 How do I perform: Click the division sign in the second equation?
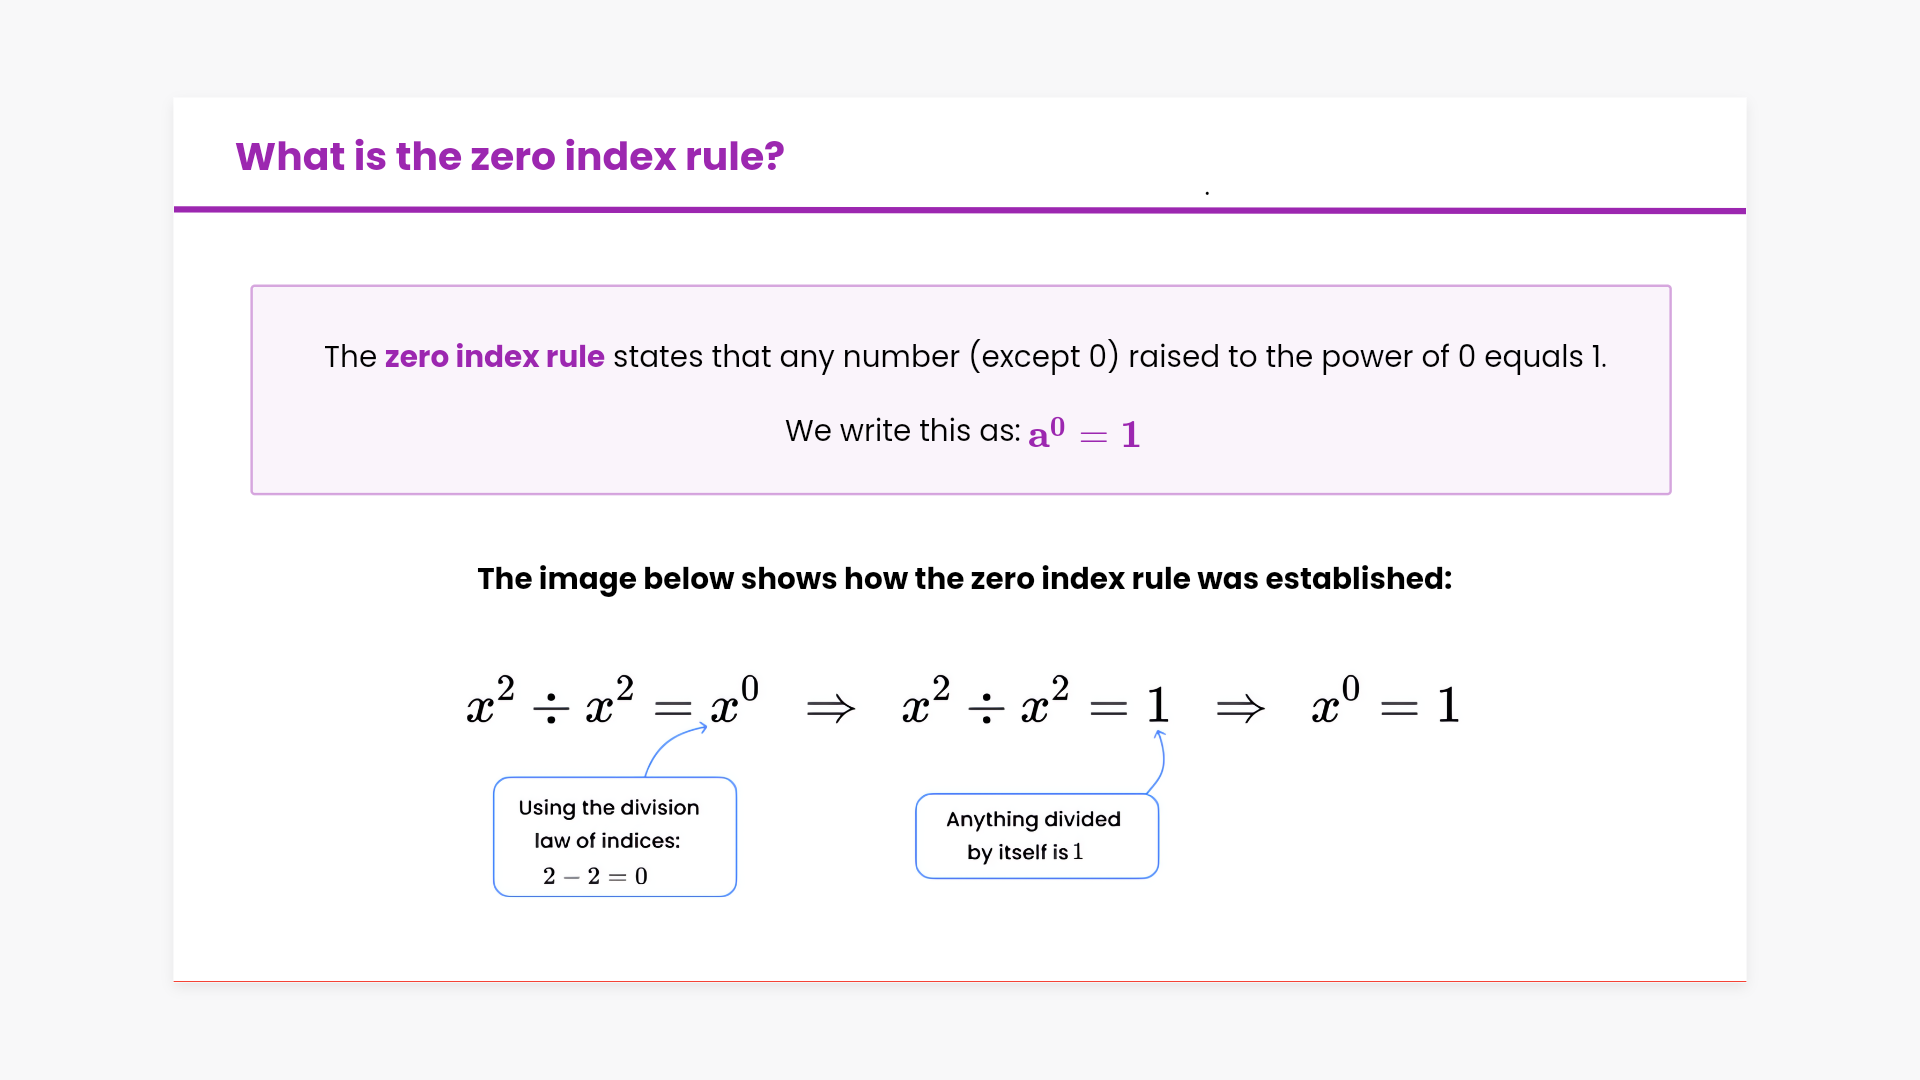click(x=986, y=709)
